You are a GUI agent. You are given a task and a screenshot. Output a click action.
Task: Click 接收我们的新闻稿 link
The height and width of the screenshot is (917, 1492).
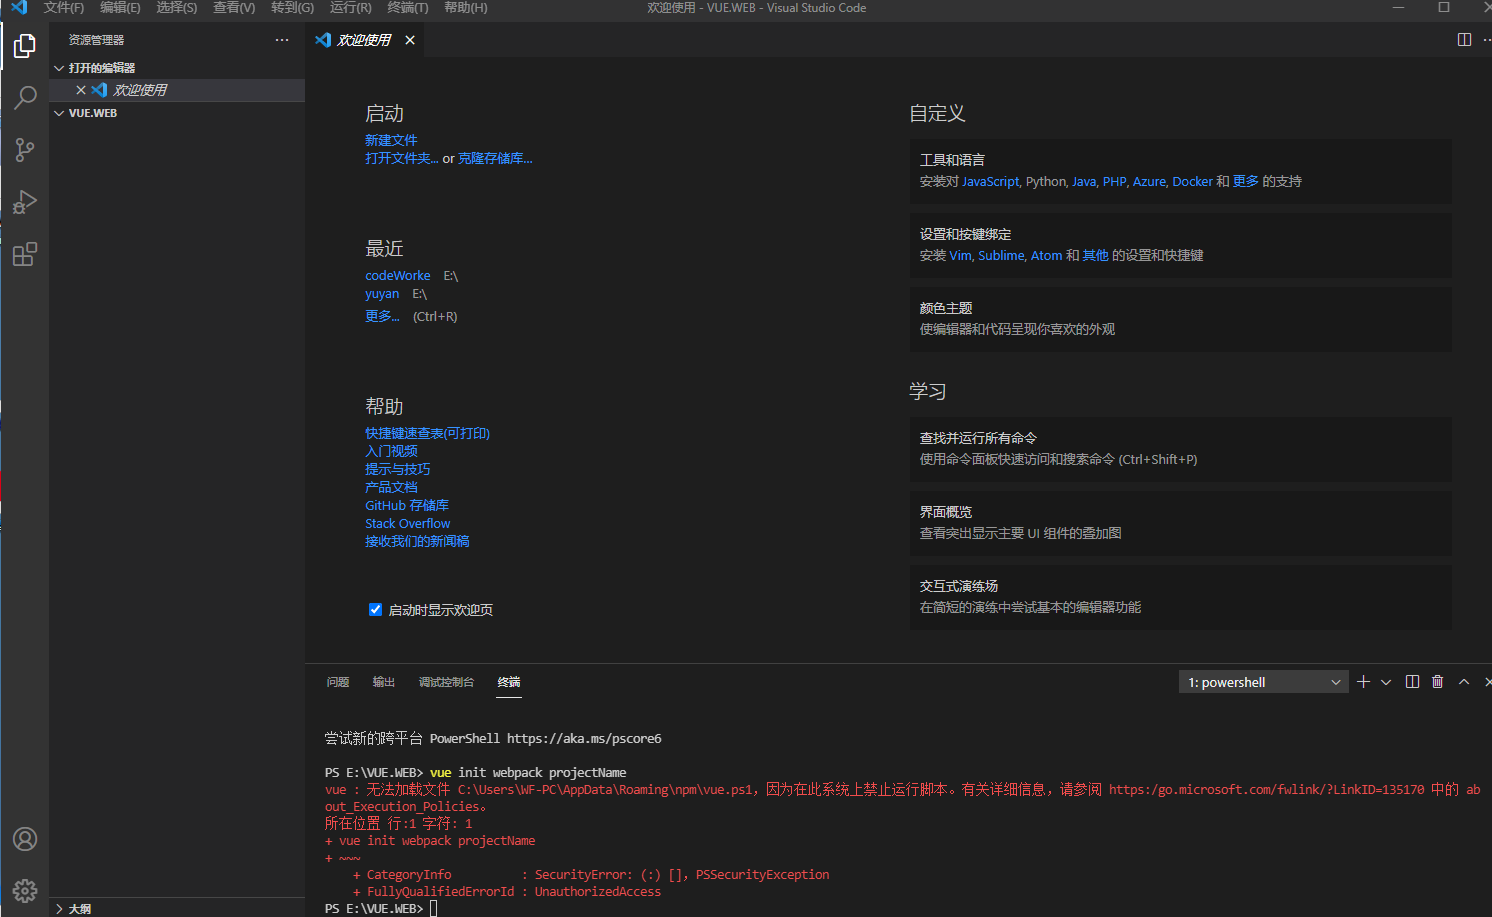417,541
